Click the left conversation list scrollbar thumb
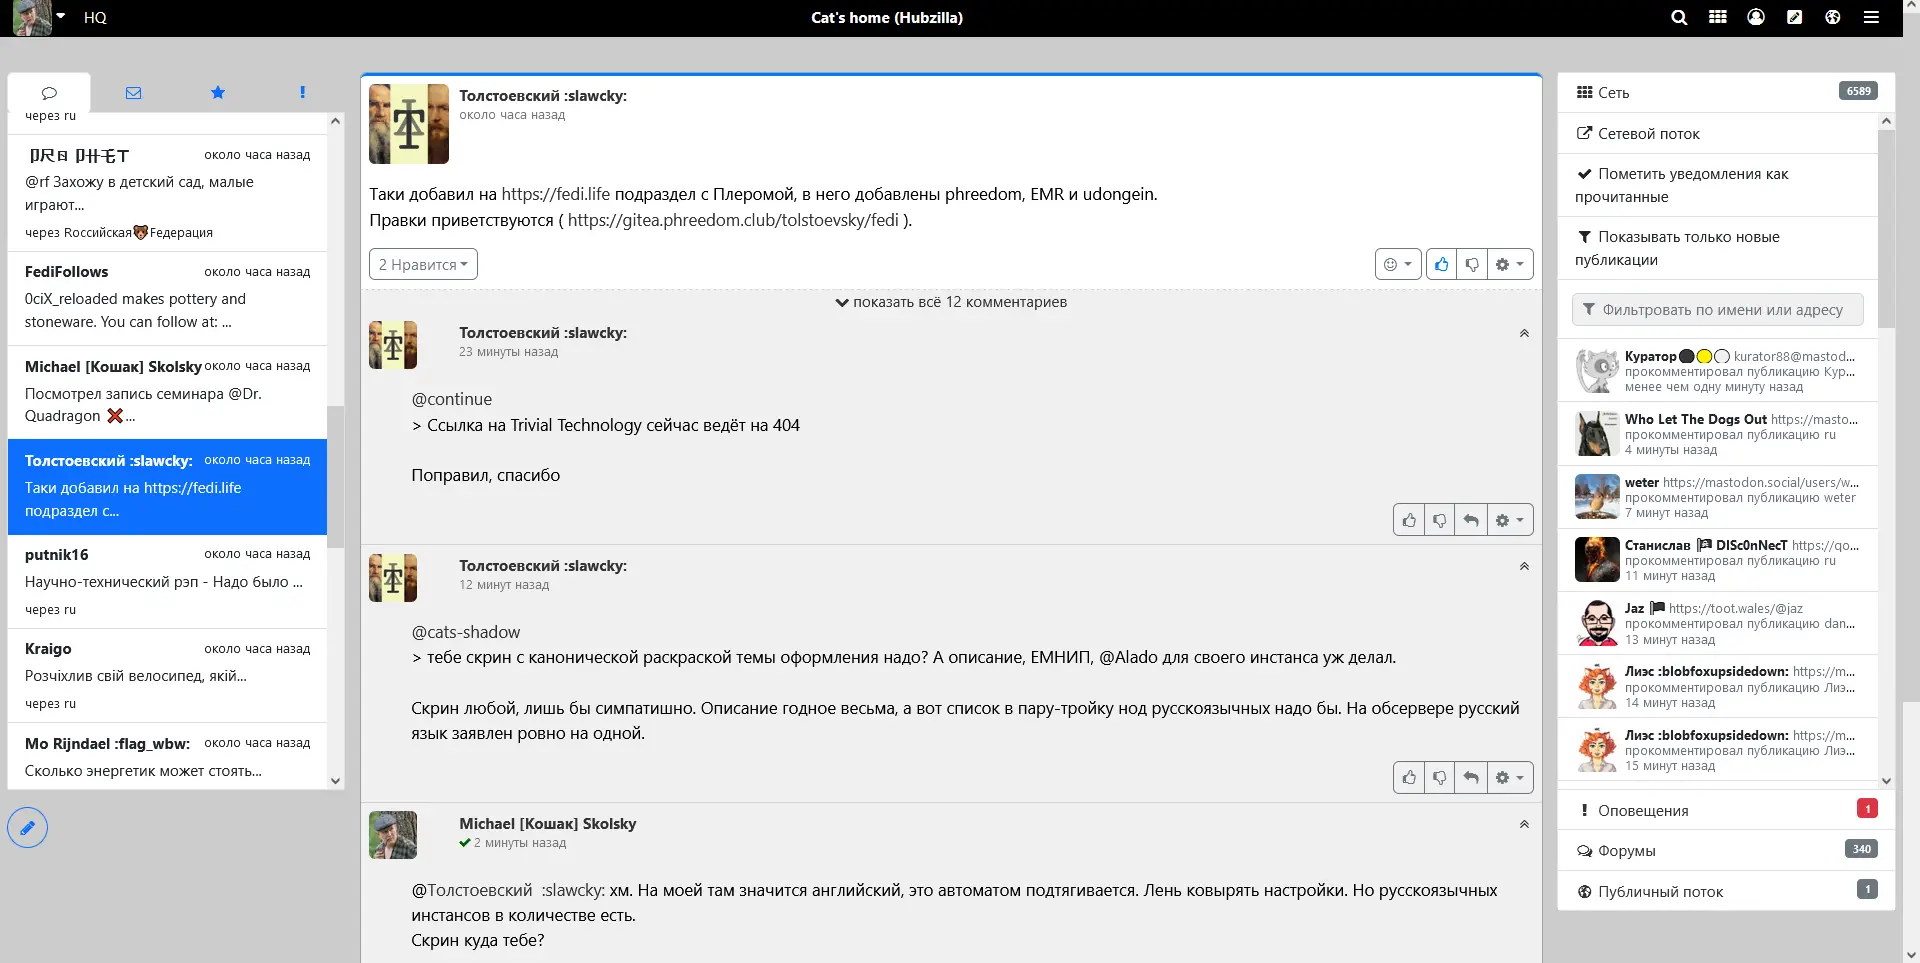1920x963 pixels. point(335,477)
